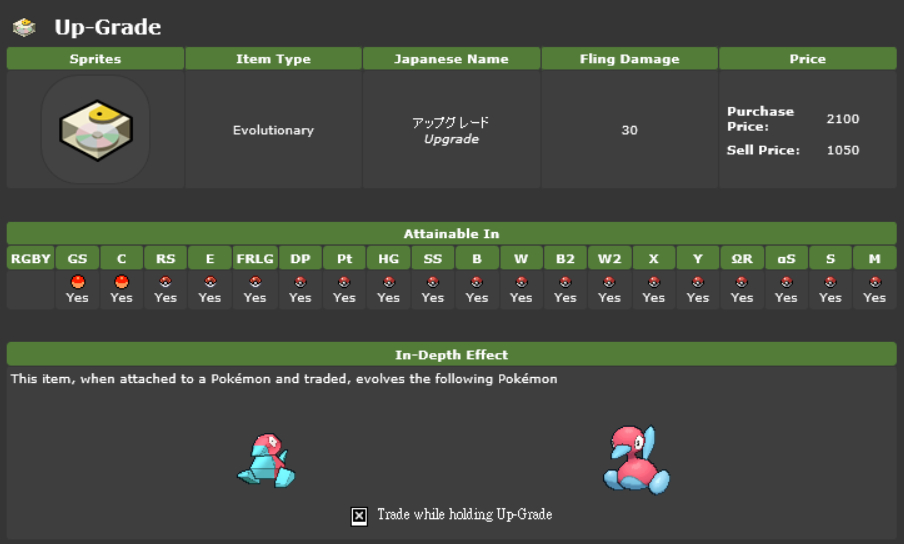The height and width of the screenshot is (544, 904).
Task: Click the Poké Ball icon under αS
Action: coord(786,282)
